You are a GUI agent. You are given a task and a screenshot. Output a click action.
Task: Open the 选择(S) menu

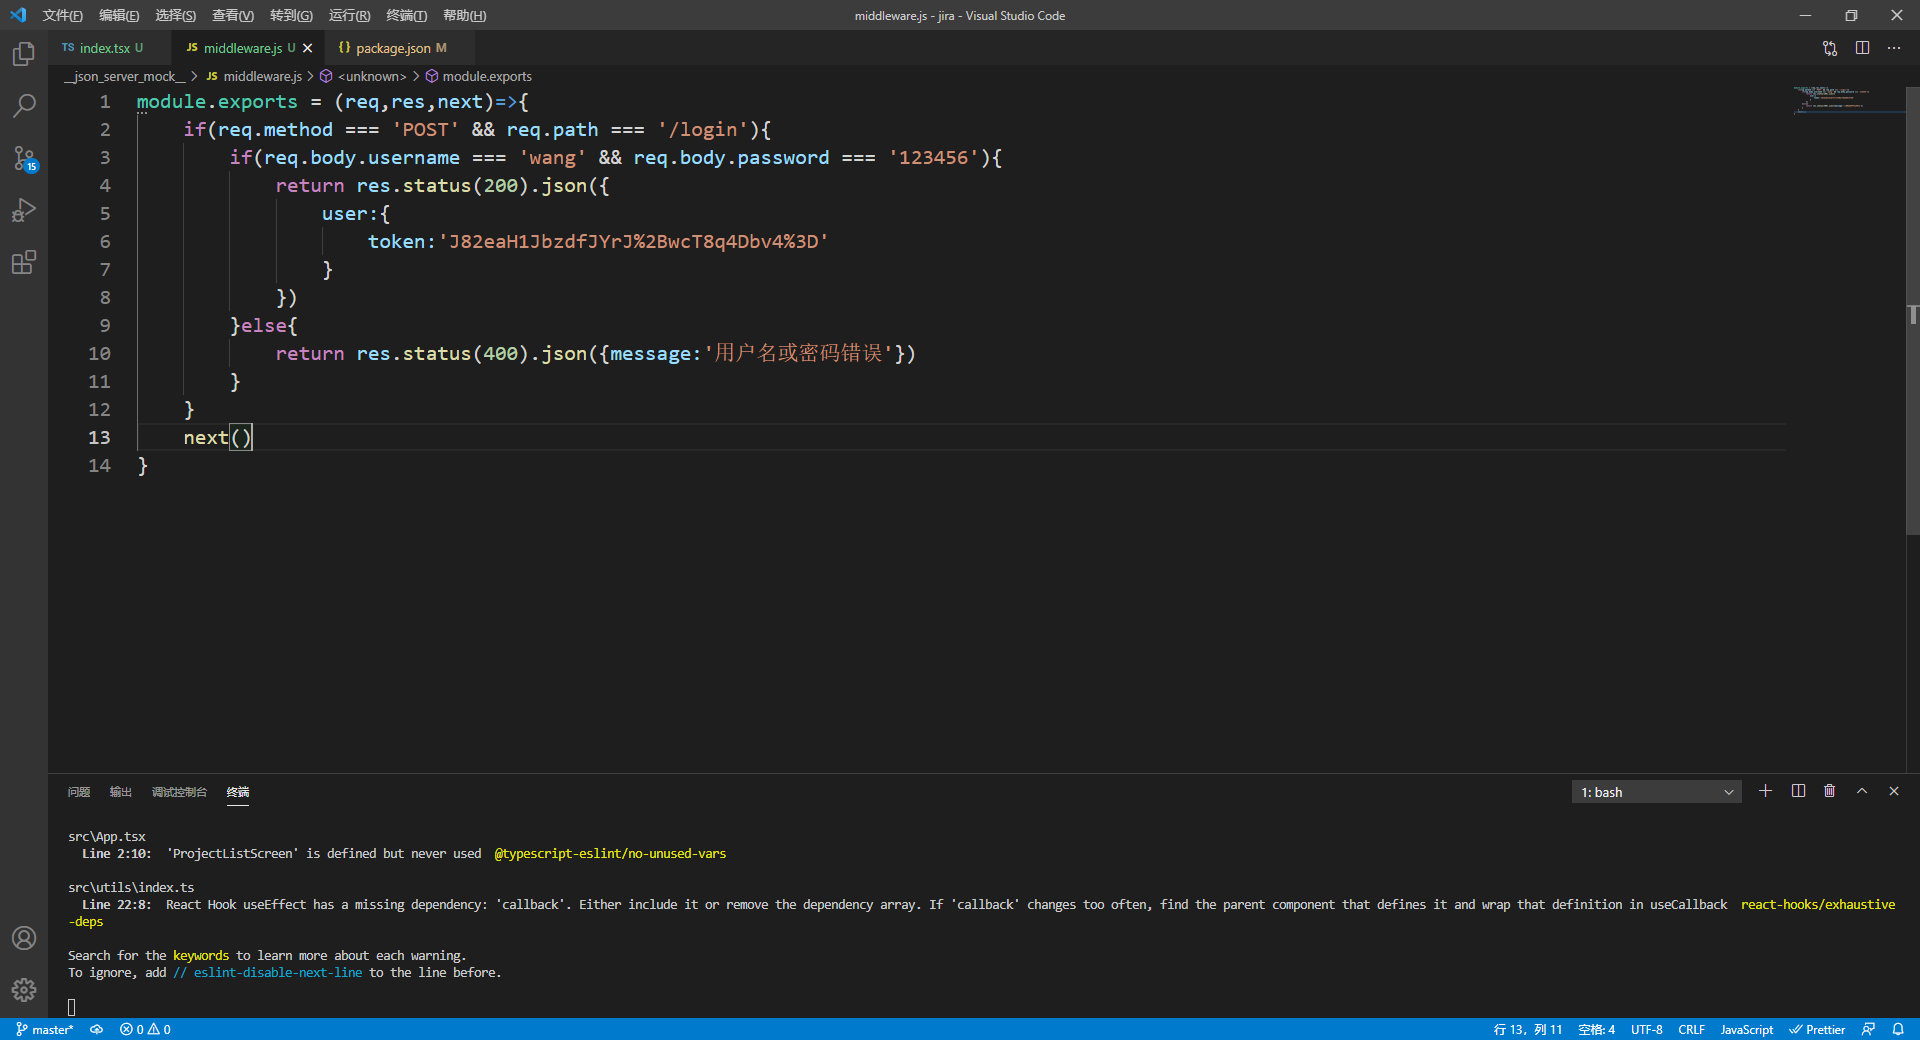[x=176, y=15]
